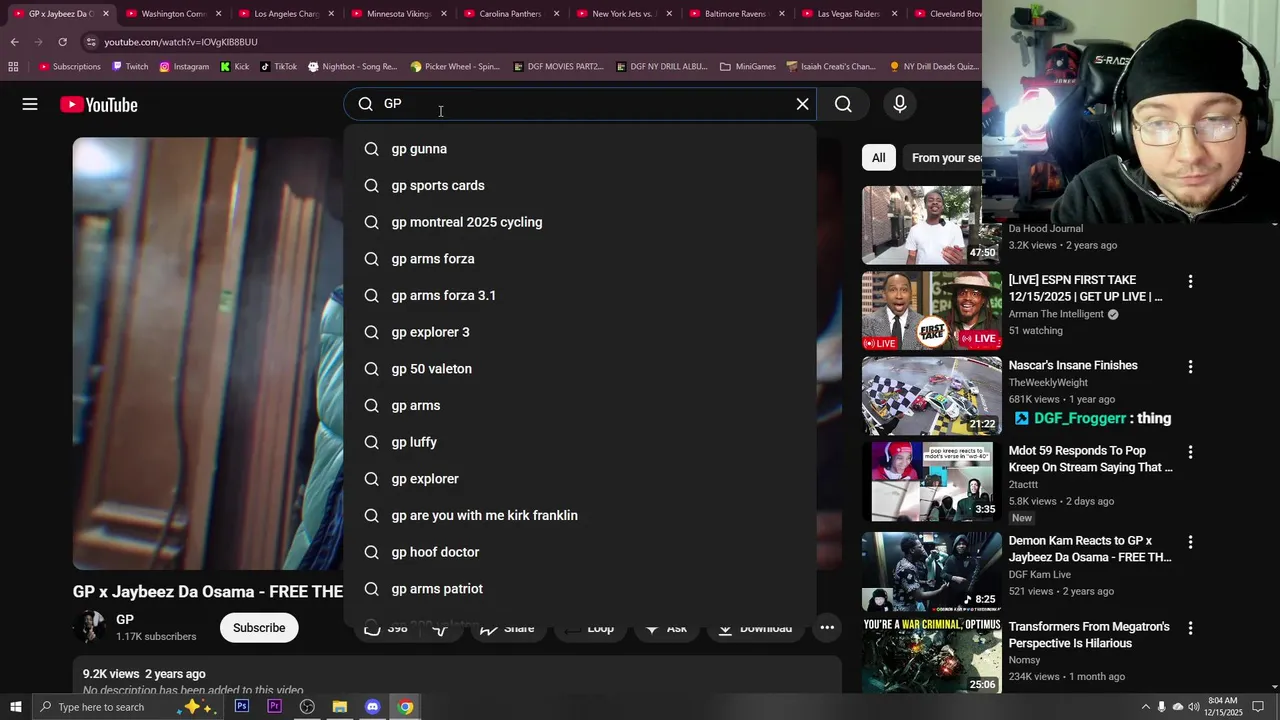Reload the page
The image size is (1280, 720).
[x=62, y=42]
